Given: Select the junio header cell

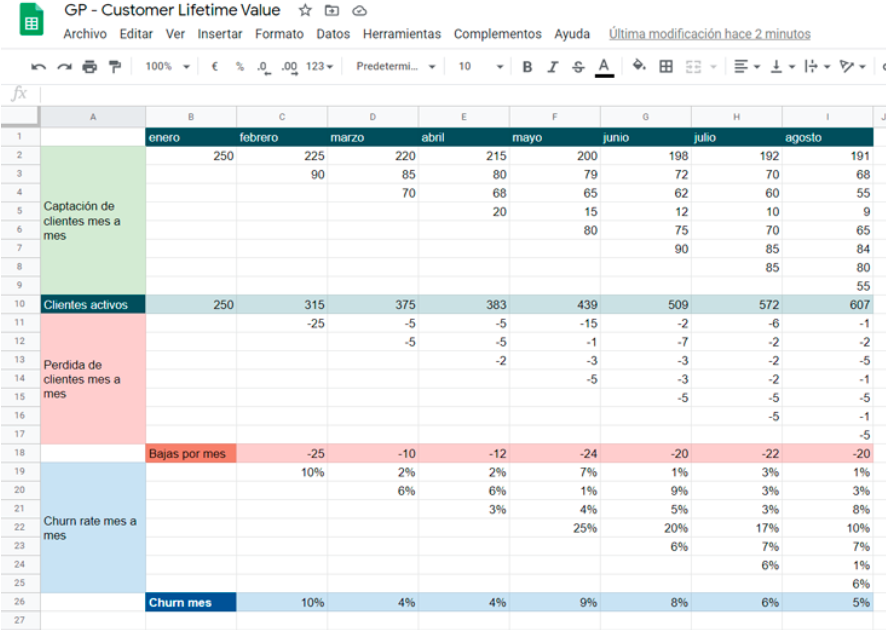Looking at the screenshot, I should pos(645,137).
